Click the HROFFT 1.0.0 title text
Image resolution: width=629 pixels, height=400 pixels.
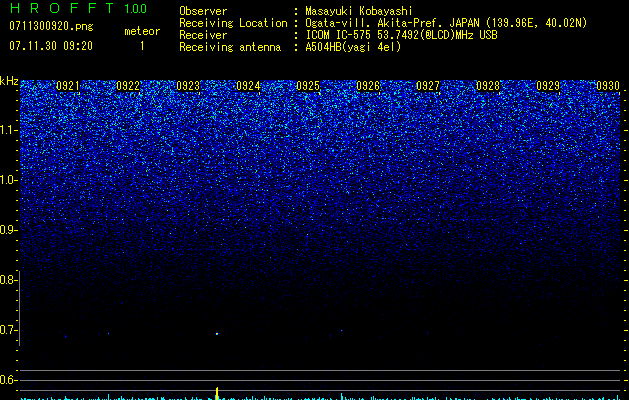click(x=78, y=8)
